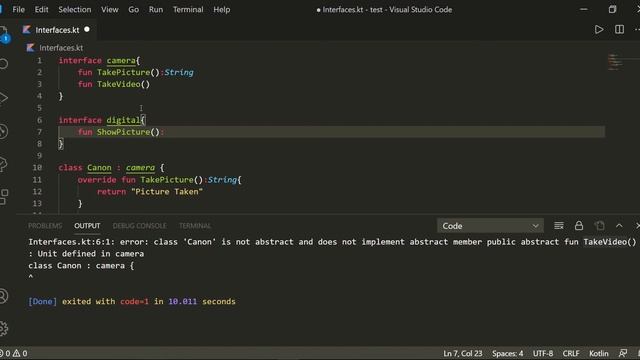Switch to the DEBUG CONSOLE tab

[140, 226]
